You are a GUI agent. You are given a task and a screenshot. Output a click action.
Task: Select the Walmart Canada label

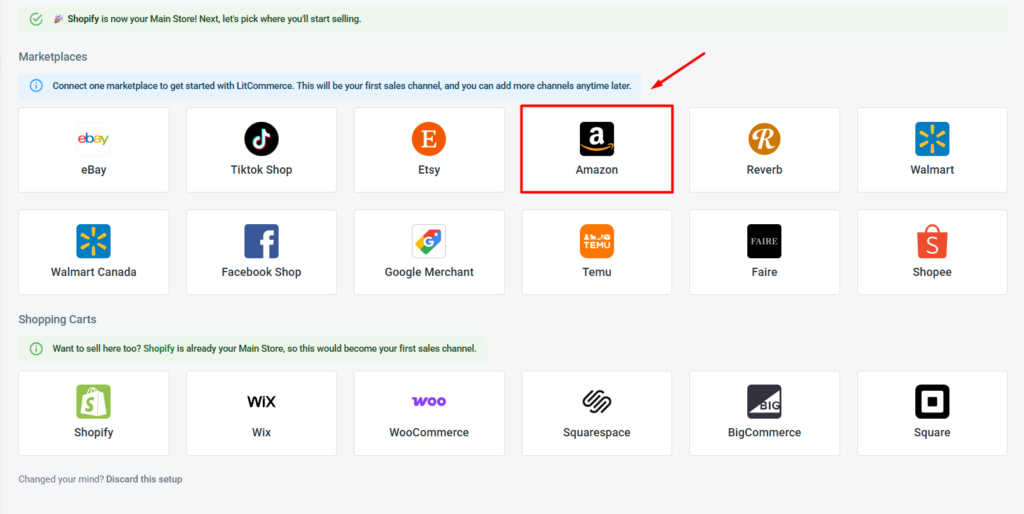tap(93, 272)
